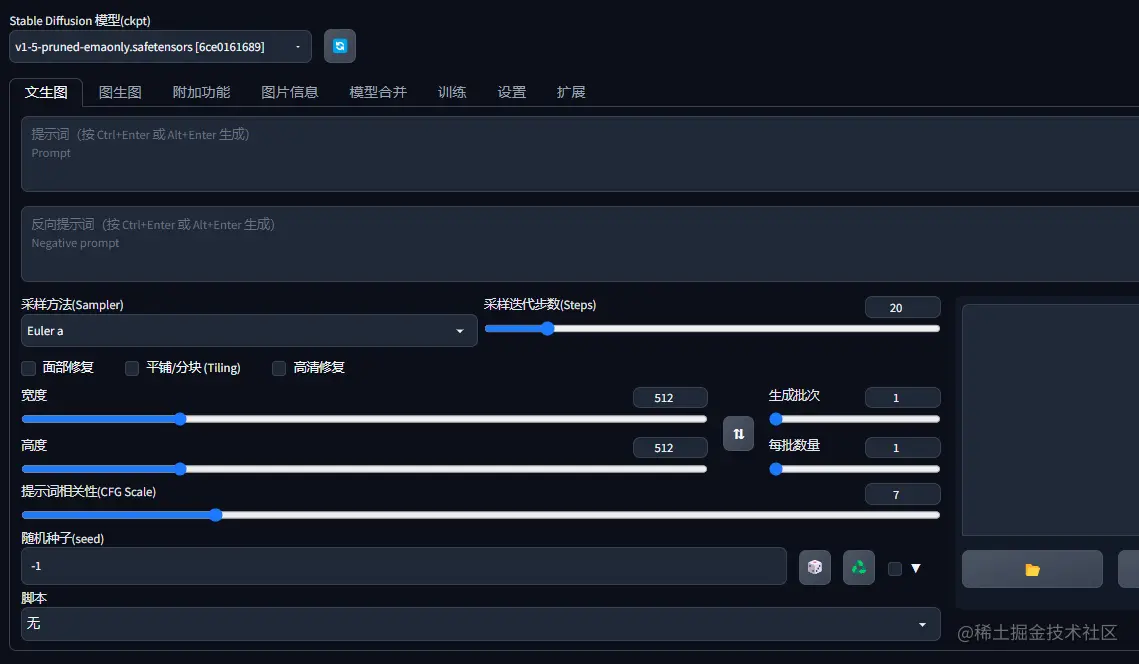
Task: Click the CFG Scale slider handle
Action: [215, 515]
